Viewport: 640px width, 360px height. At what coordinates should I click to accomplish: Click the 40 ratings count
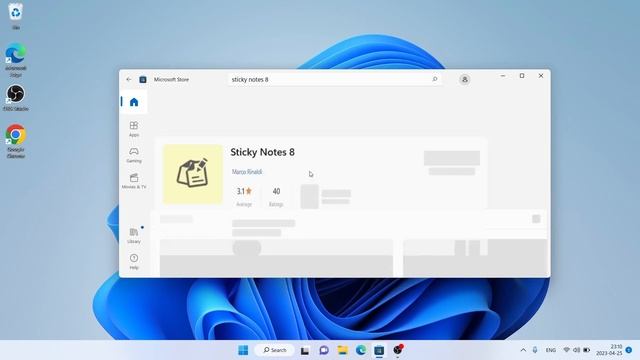276,191
